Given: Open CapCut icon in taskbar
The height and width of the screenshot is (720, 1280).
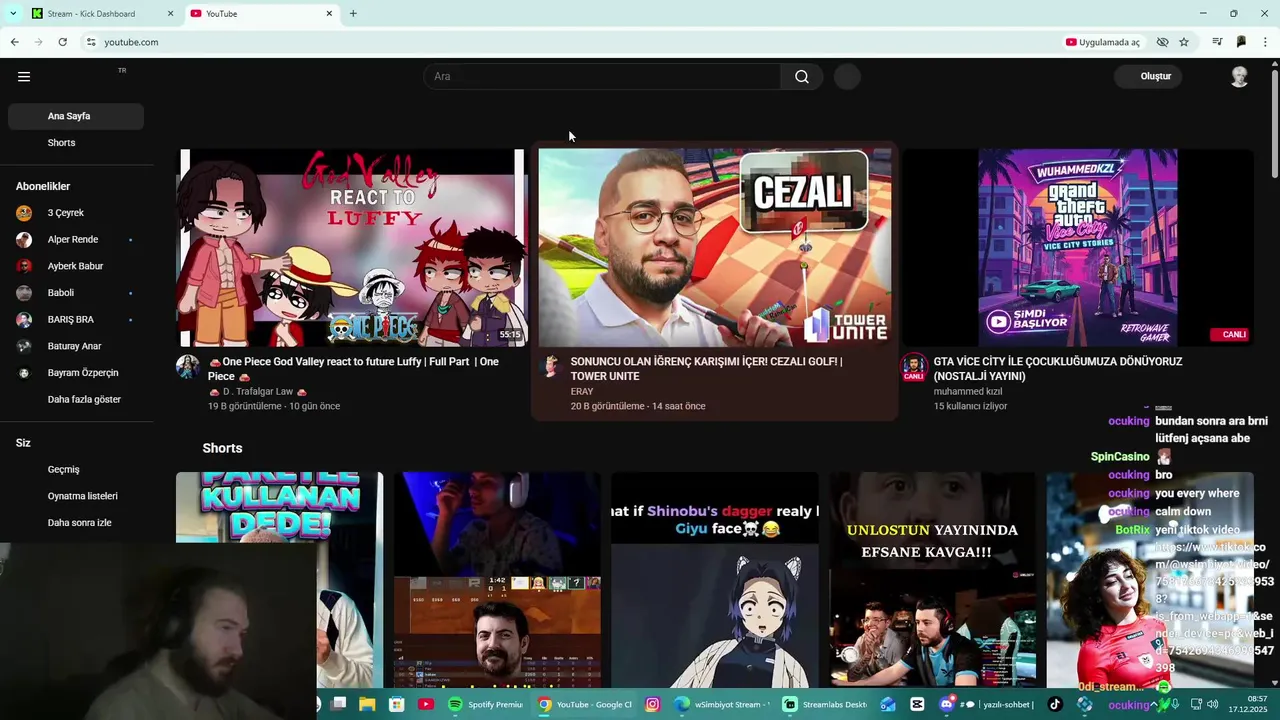Looking at the screenshot, I should [917, 704].
